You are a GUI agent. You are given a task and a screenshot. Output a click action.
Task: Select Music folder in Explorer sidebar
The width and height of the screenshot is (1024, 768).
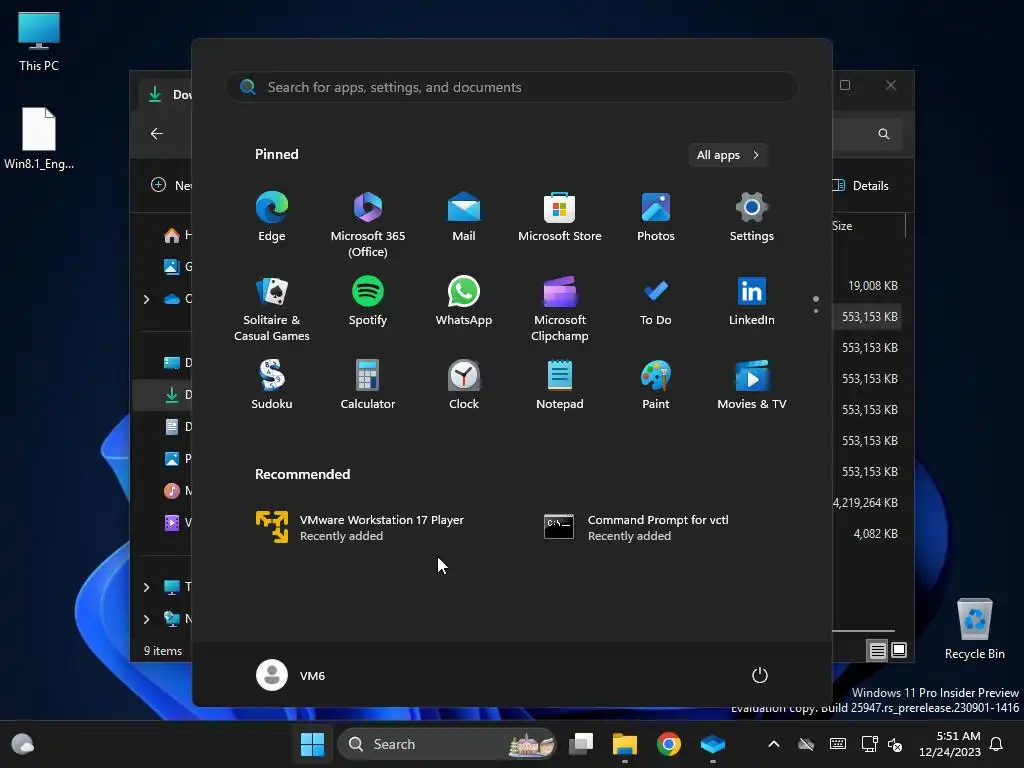click(x=177, y=490)
